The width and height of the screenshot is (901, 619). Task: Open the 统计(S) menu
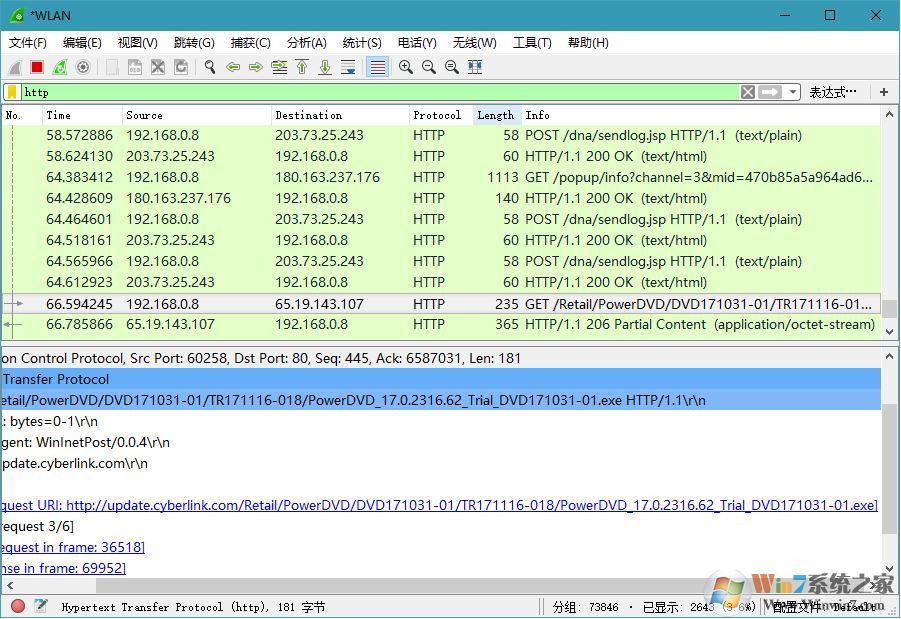(362, 42)
